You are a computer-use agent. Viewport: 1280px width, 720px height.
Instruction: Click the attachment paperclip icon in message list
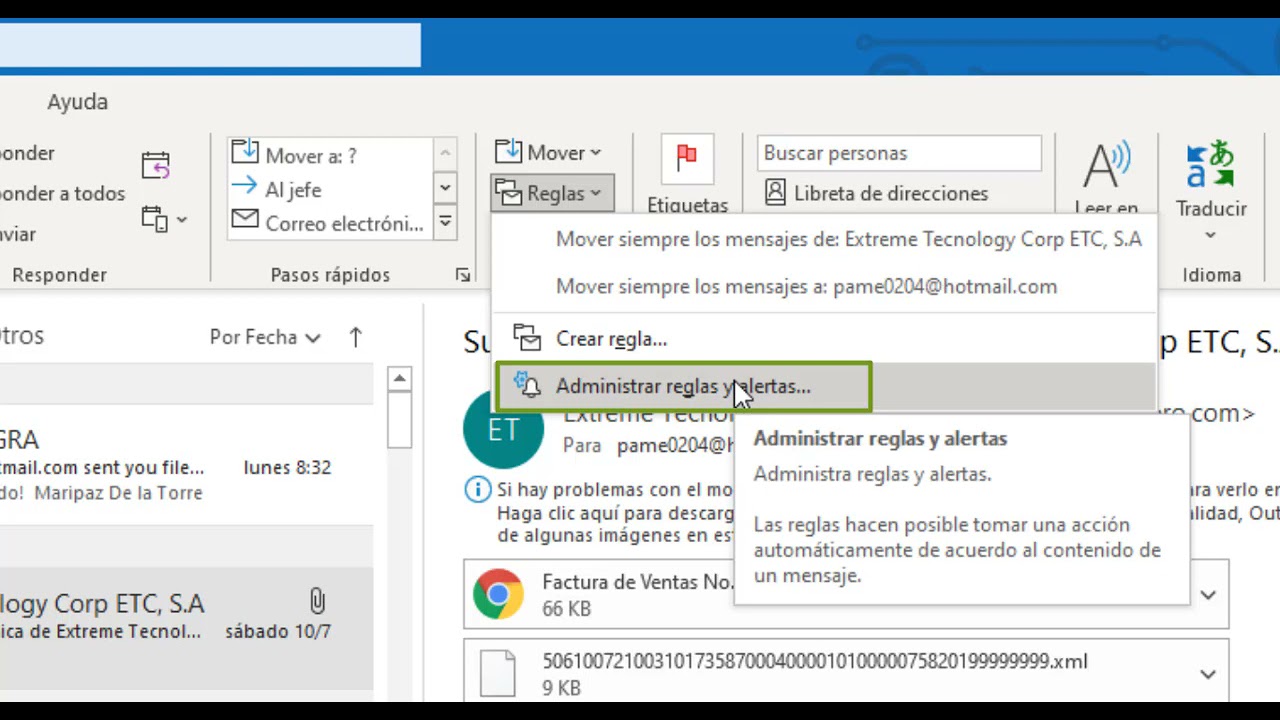316,601
